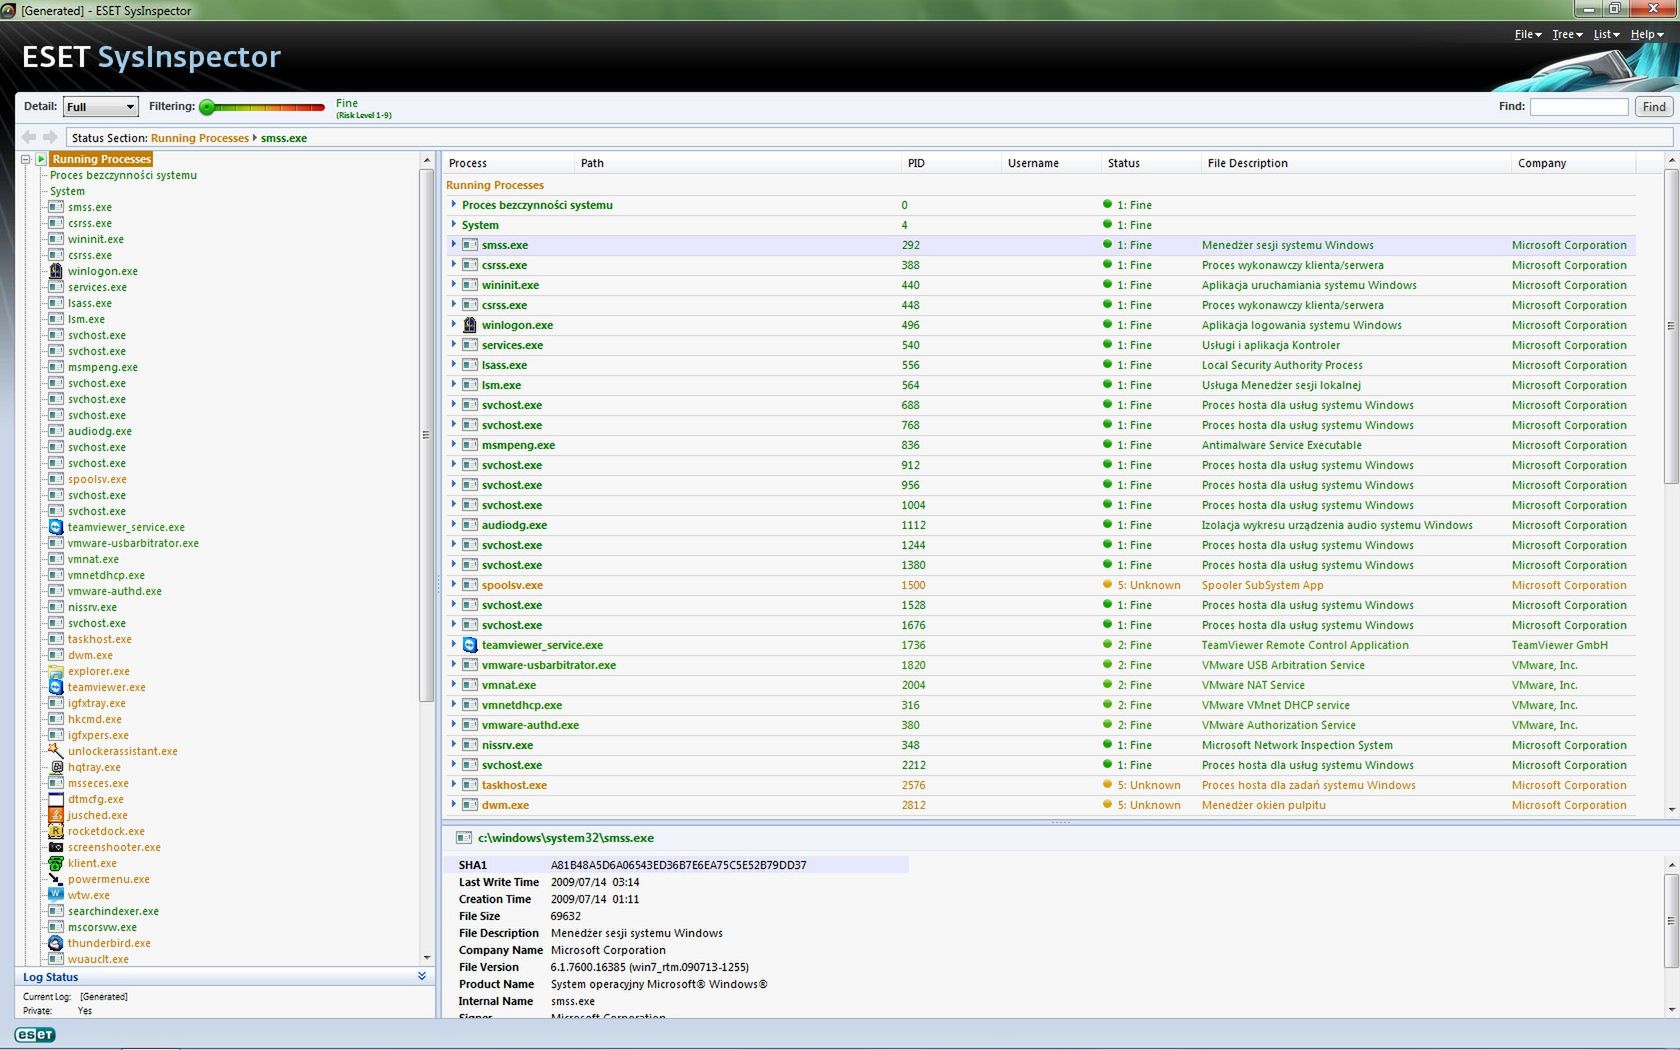1680x1050 pixels.
Task: Sort by the Status column header
Action: (x=1150, y=163)
